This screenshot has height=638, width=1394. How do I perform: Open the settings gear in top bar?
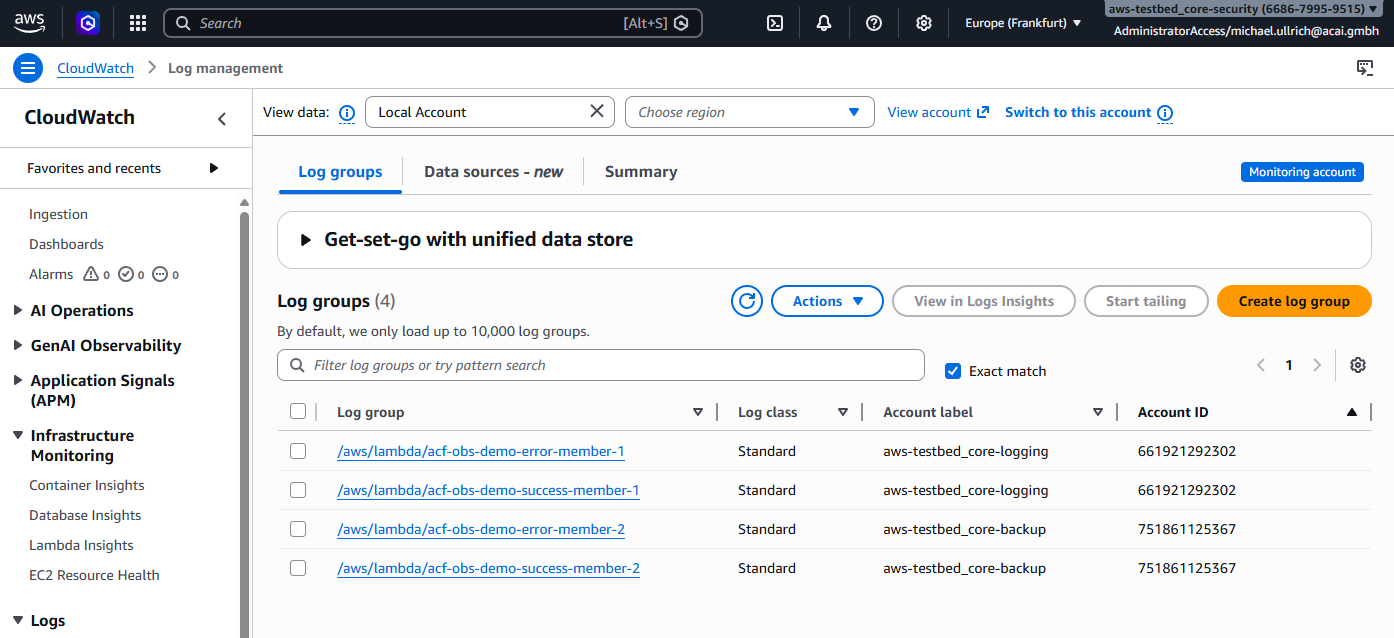[924, 23]
